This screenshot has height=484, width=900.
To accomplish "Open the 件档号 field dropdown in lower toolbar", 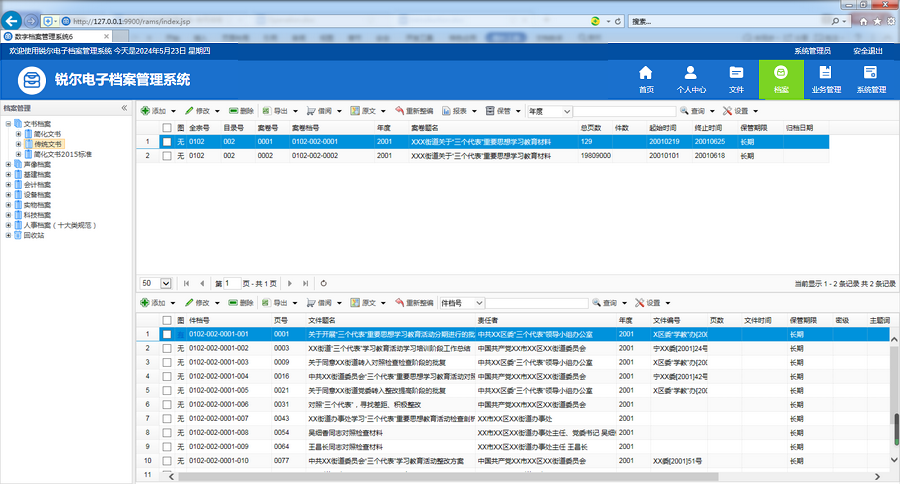I will point(479,303).
